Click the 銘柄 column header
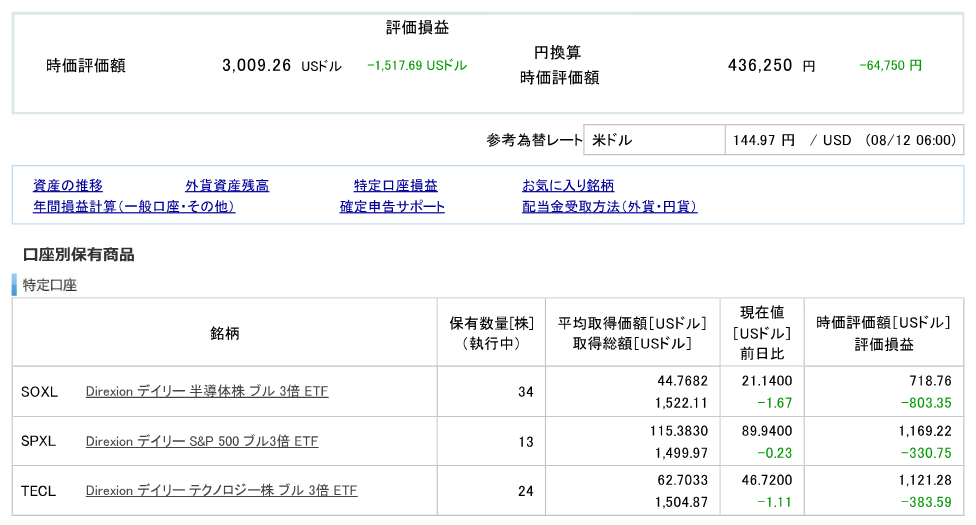This screenshot has height=525, width=976. 224,333
